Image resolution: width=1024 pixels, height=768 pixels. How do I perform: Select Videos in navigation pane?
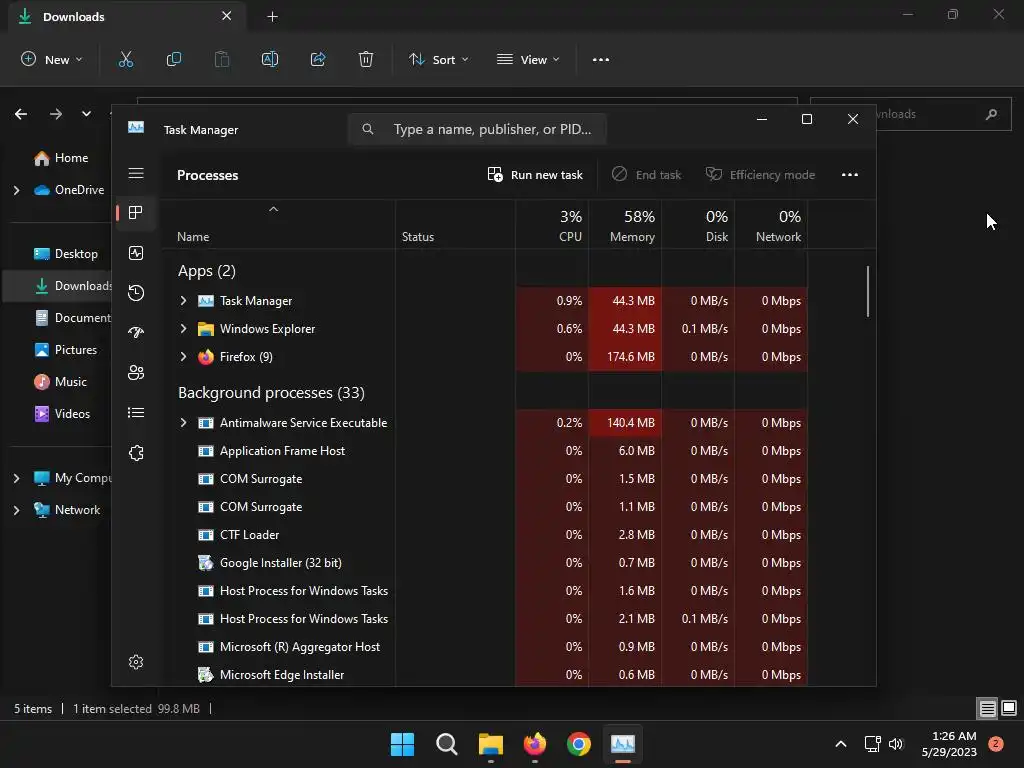(x=62, y=414)
